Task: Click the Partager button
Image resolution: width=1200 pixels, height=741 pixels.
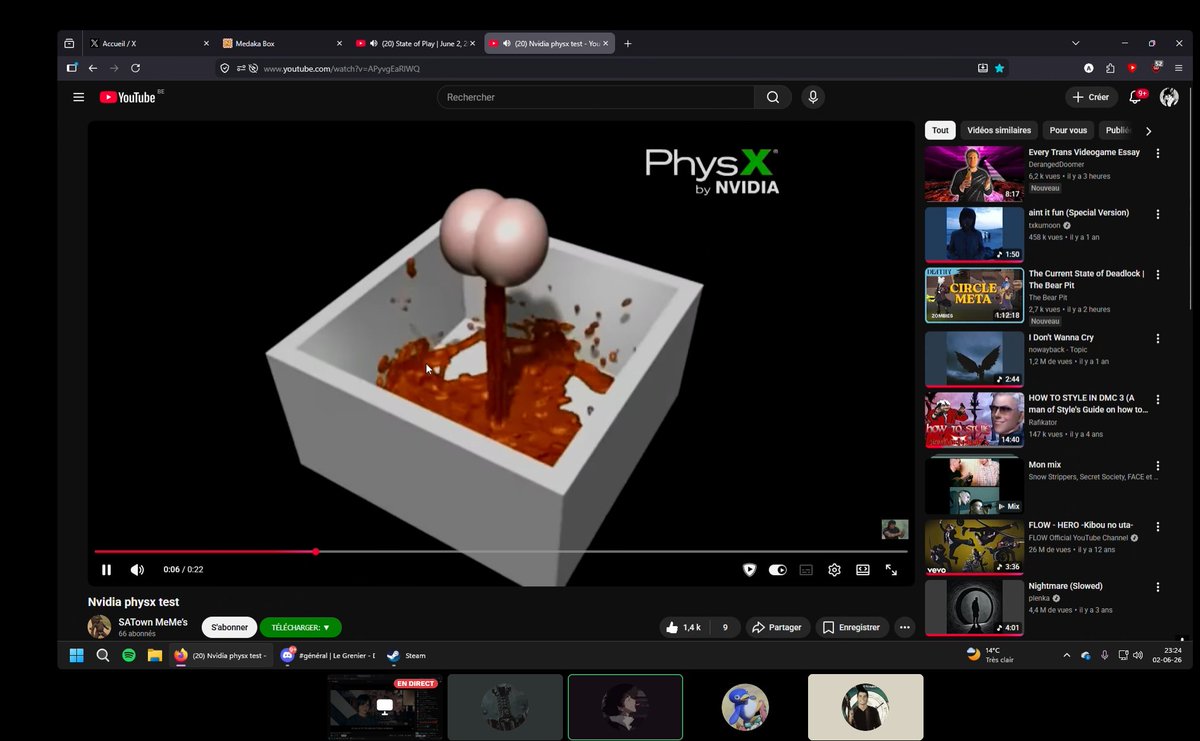Action: (x=777, y=627)
